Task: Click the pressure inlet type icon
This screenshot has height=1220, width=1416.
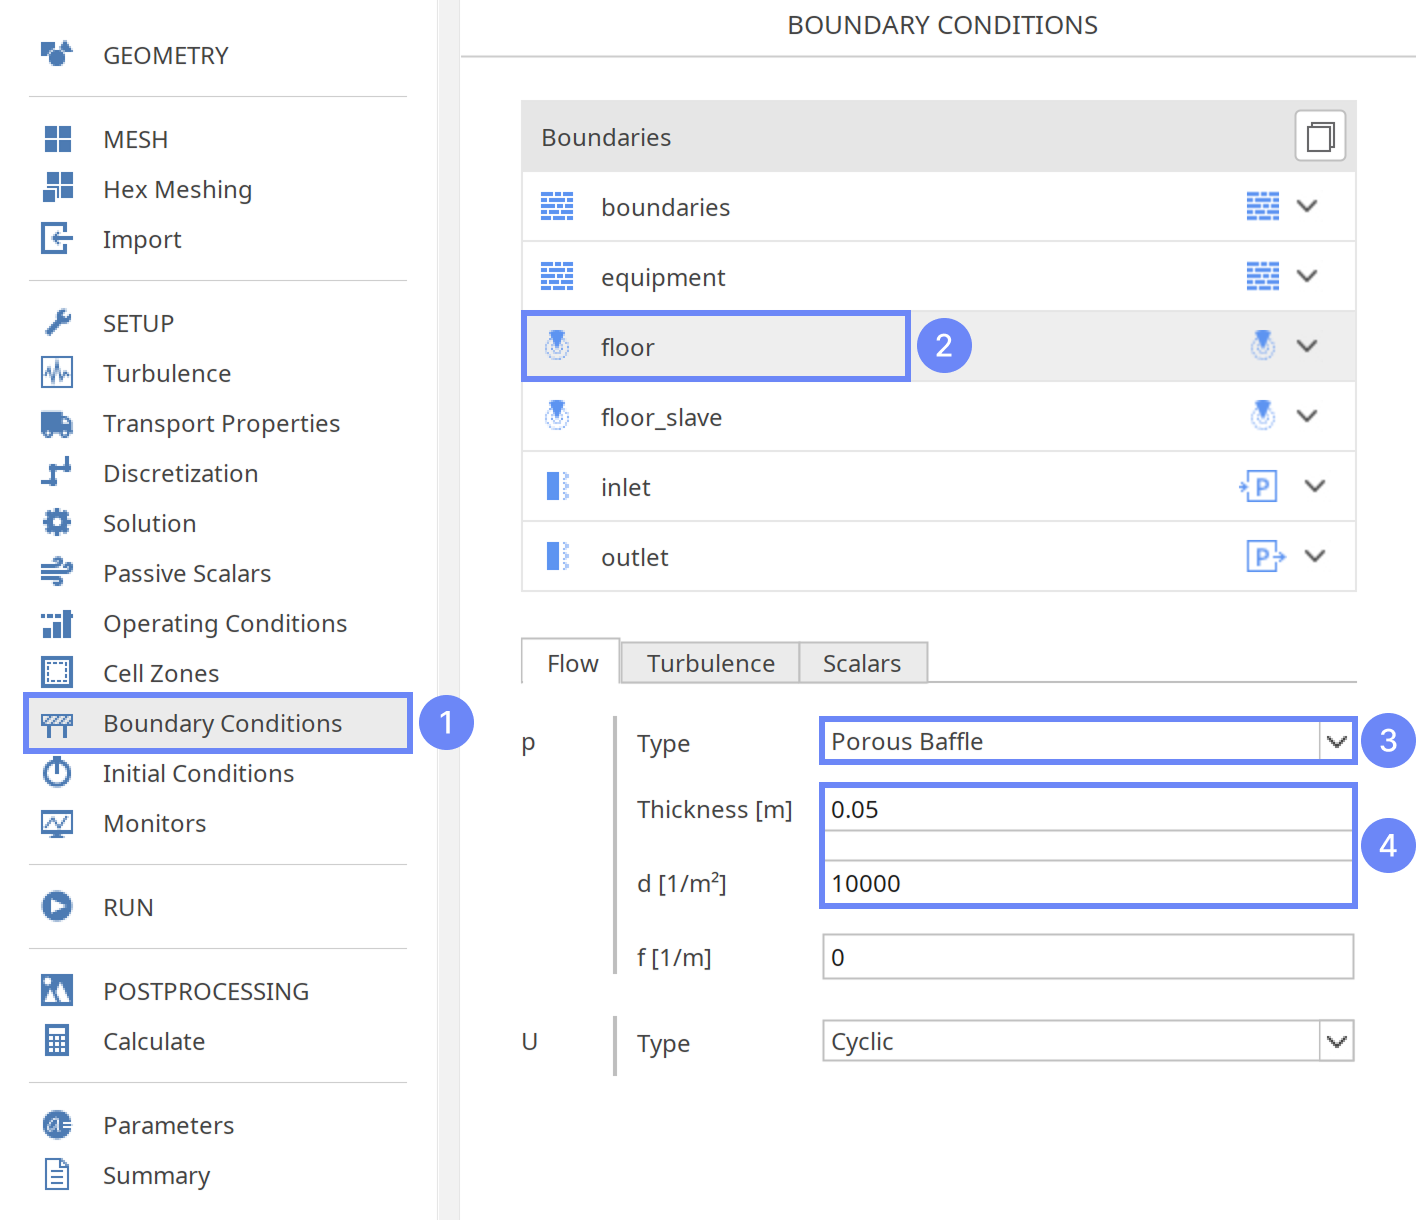Action: point(1259,487)
